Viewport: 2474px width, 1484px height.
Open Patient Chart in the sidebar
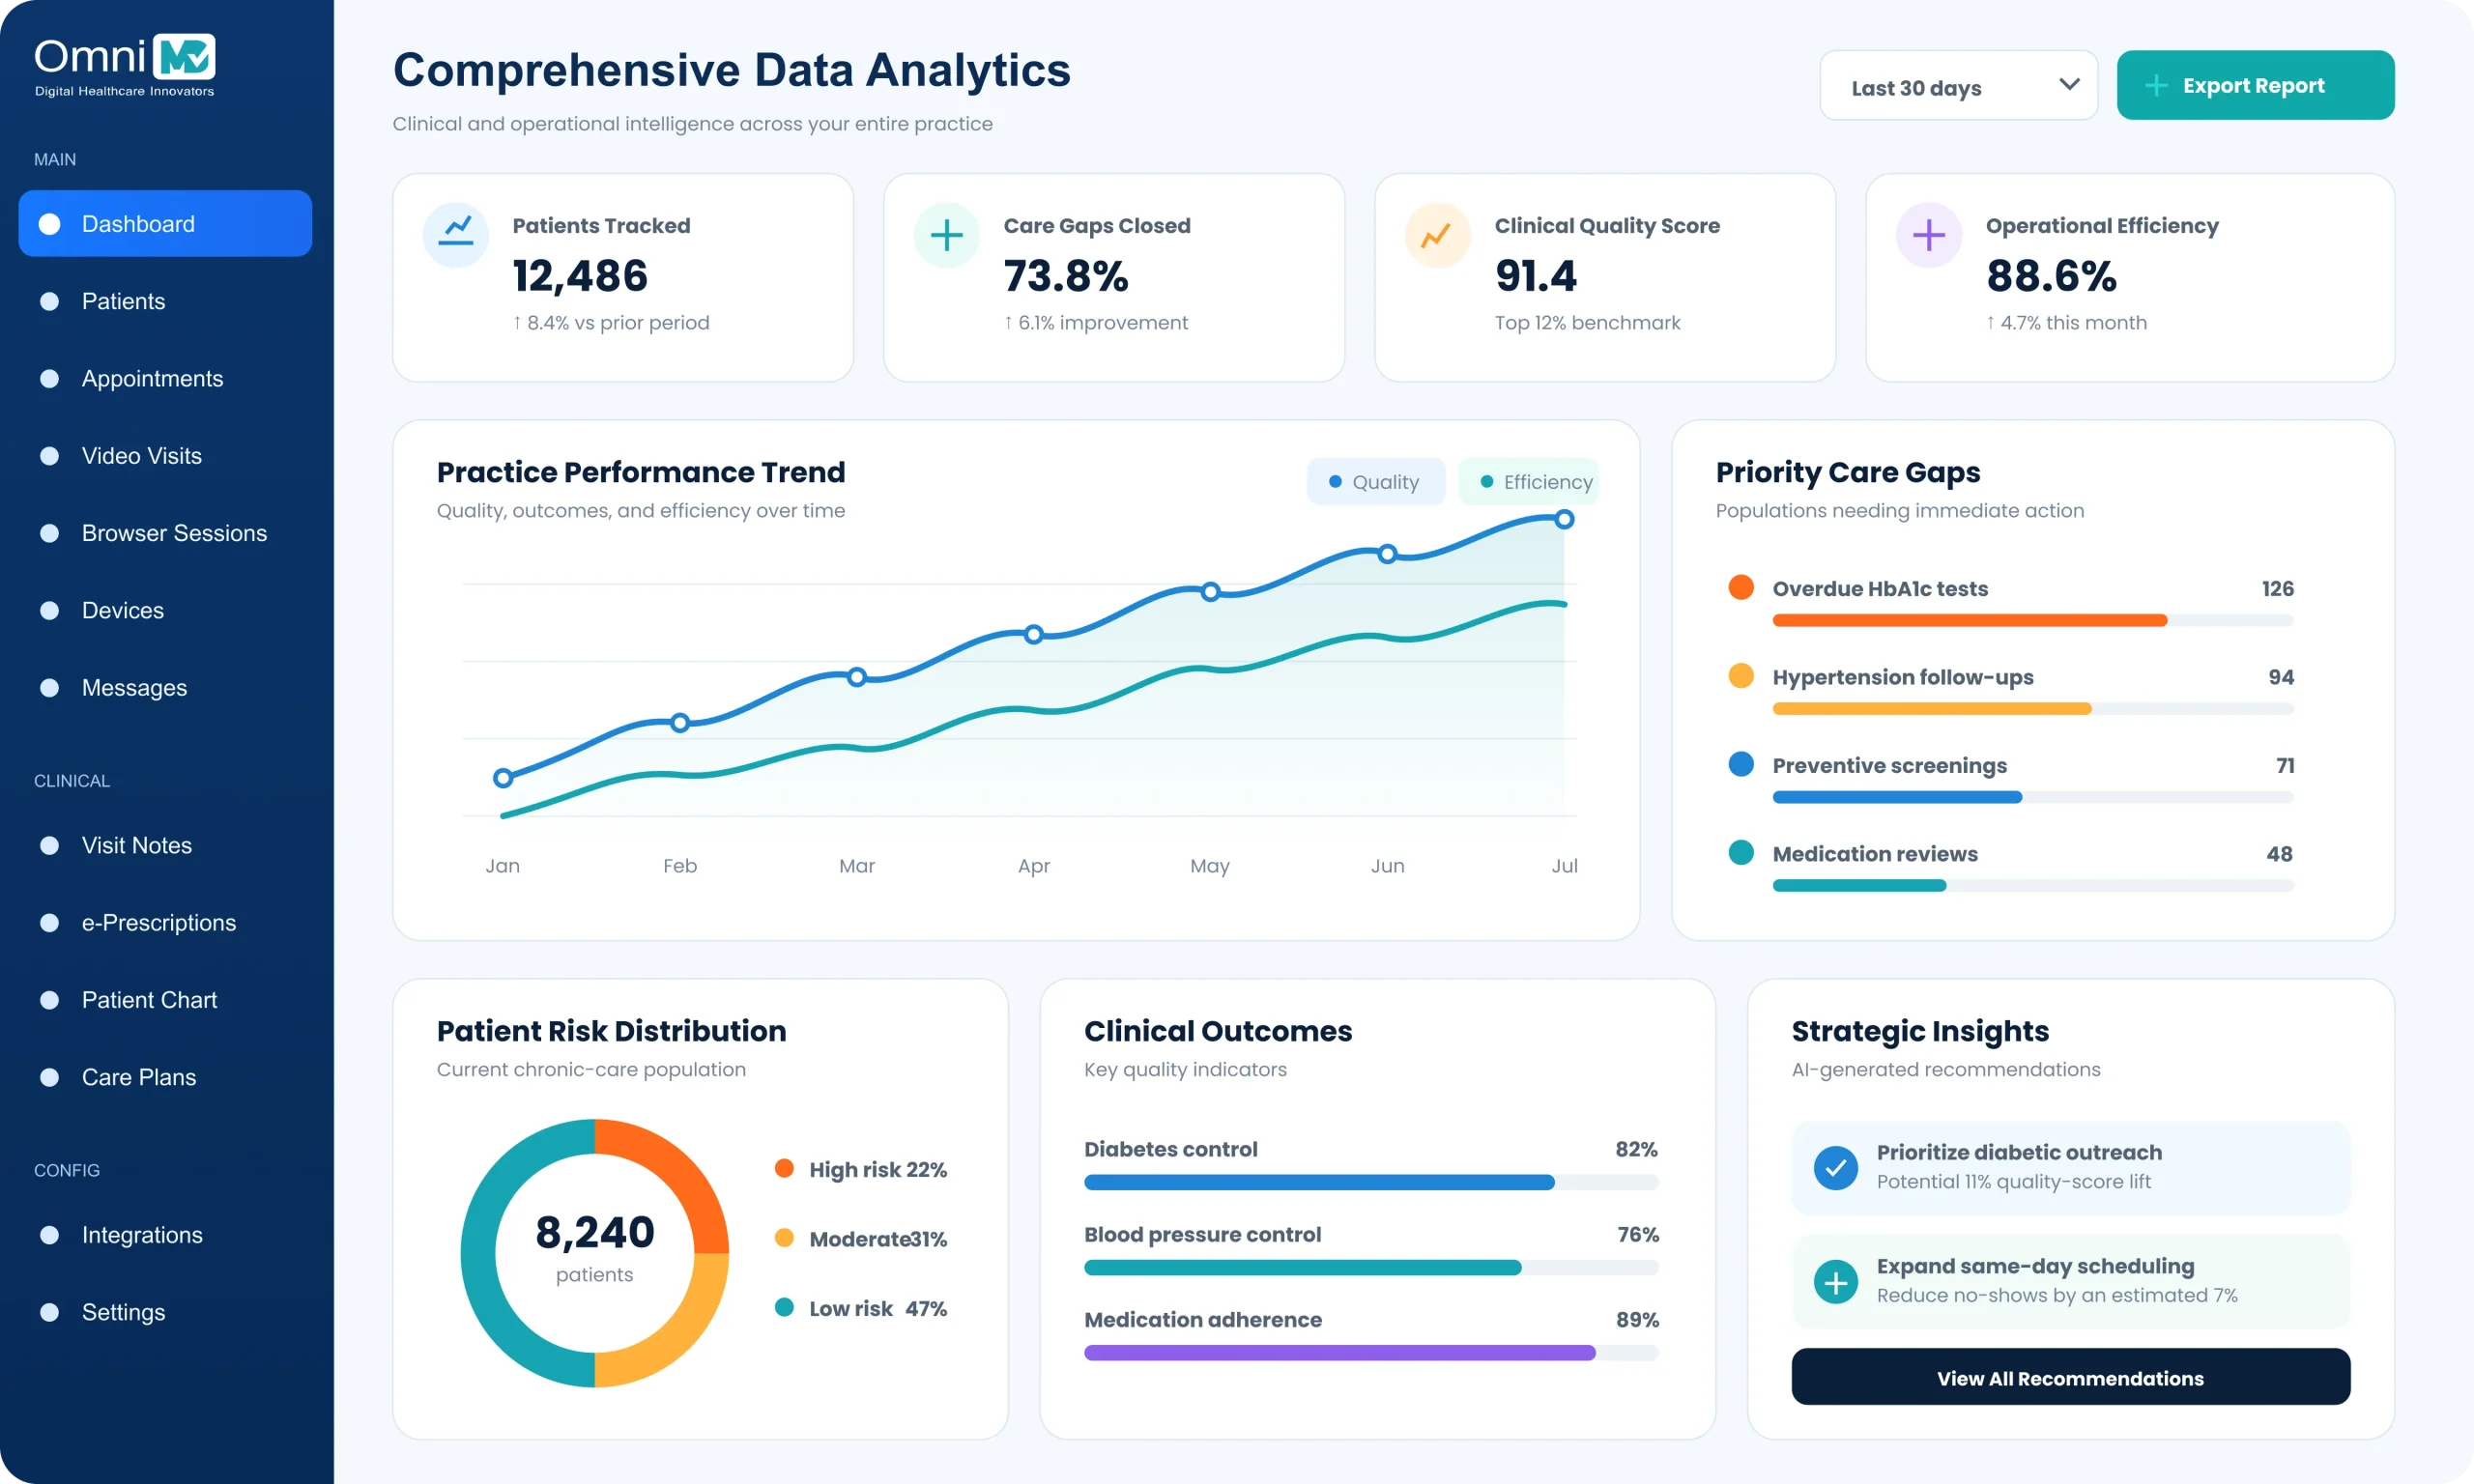(x=165, y=1000)
